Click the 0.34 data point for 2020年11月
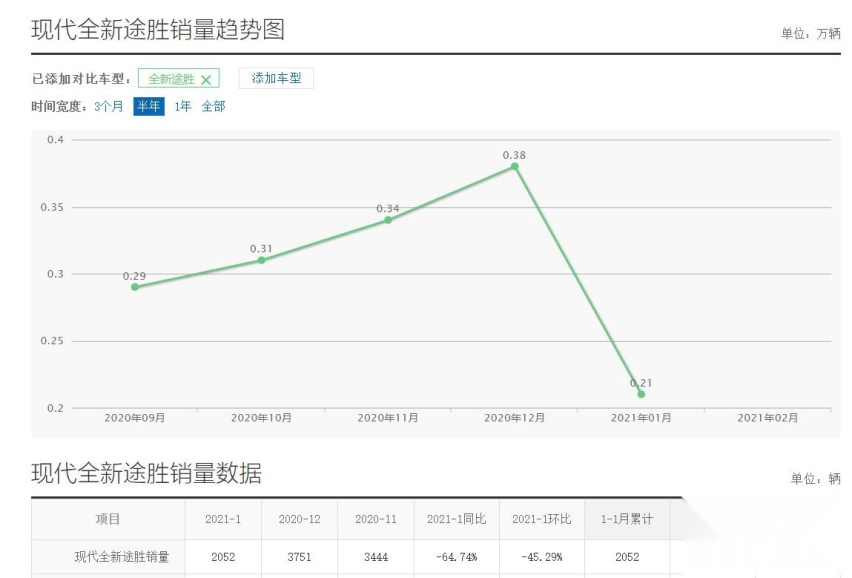852x578 pixels. pos(388,220)
